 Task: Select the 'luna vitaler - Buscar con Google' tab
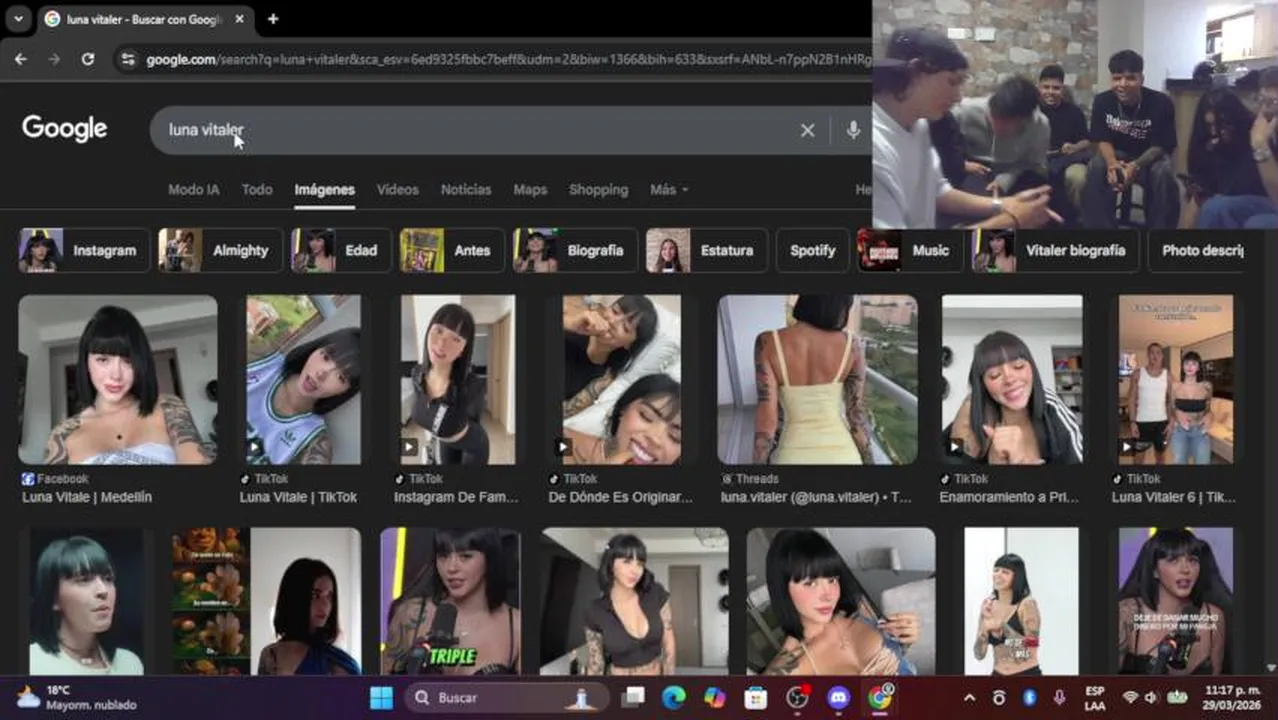144,19
